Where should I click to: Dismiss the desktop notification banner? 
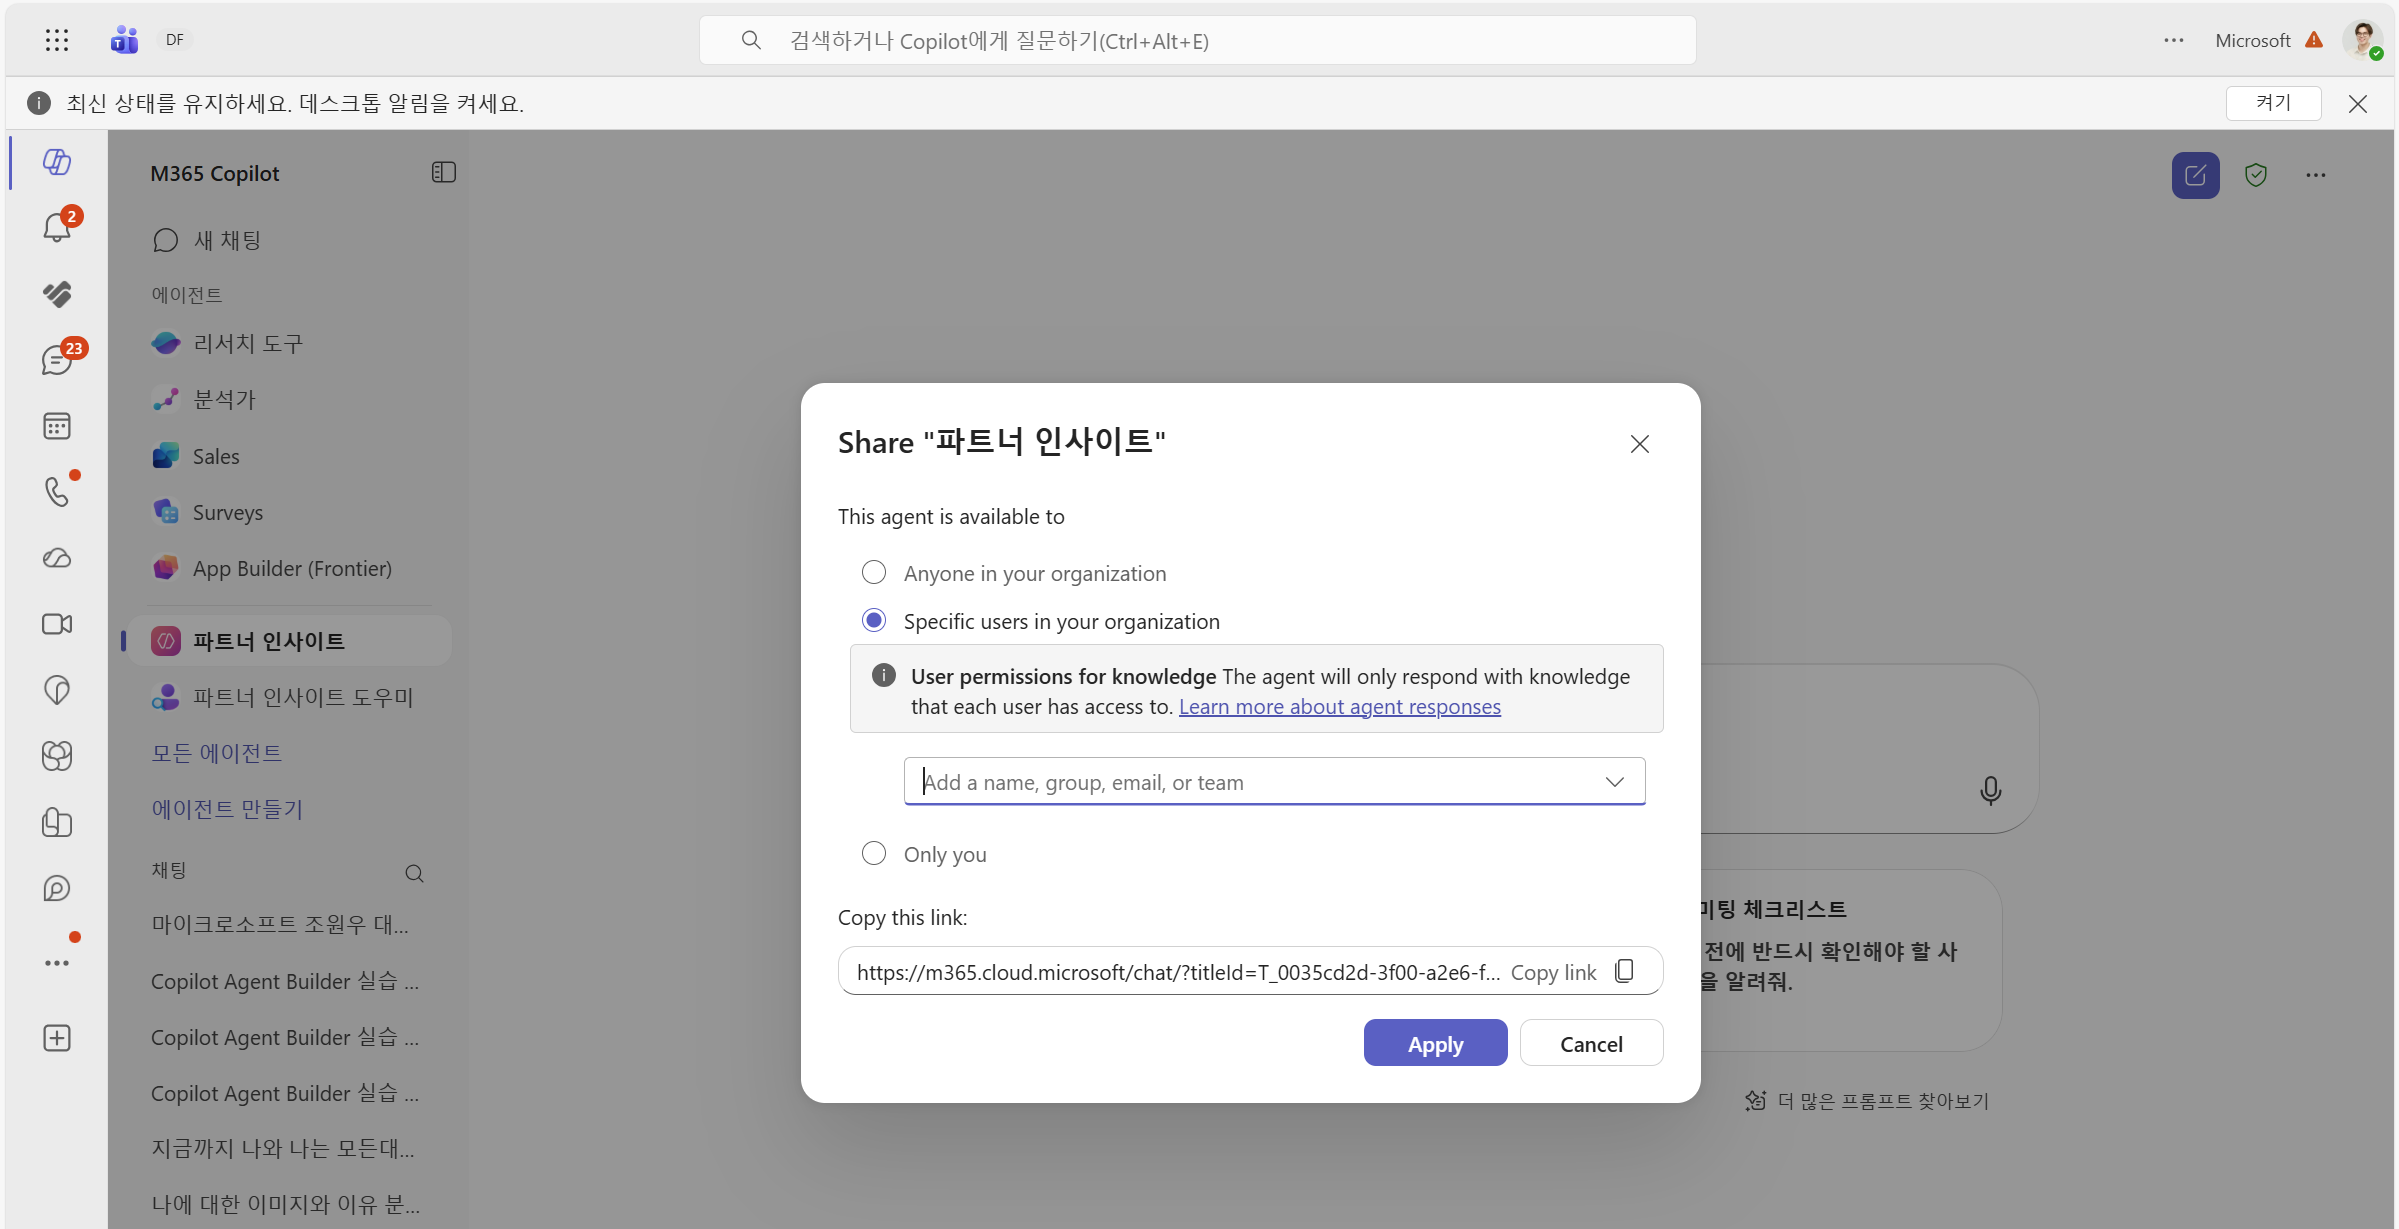[x=2358, y=104]
